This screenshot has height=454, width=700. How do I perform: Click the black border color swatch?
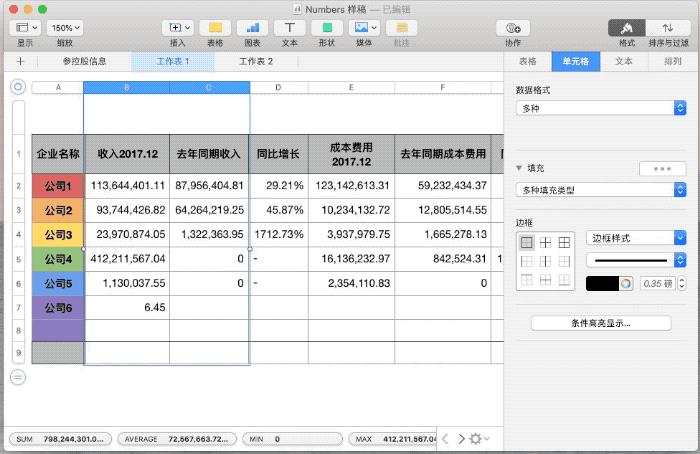(x=602, y=283)
